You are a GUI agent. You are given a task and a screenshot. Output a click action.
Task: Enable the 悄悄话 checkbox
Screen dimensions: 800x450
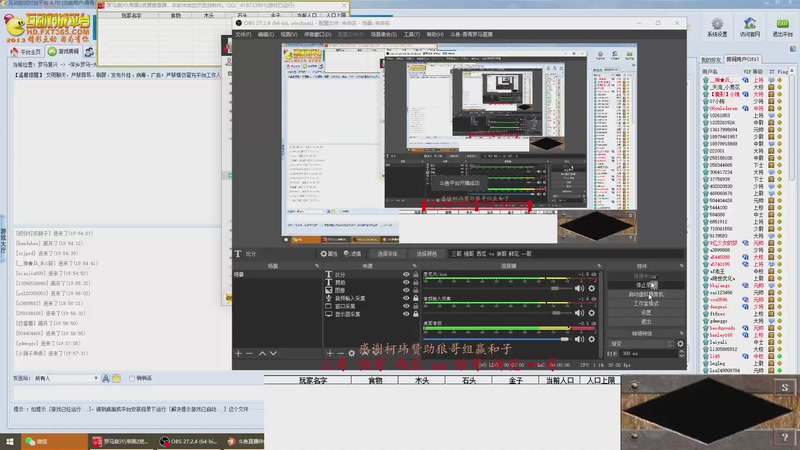[132, 378]
